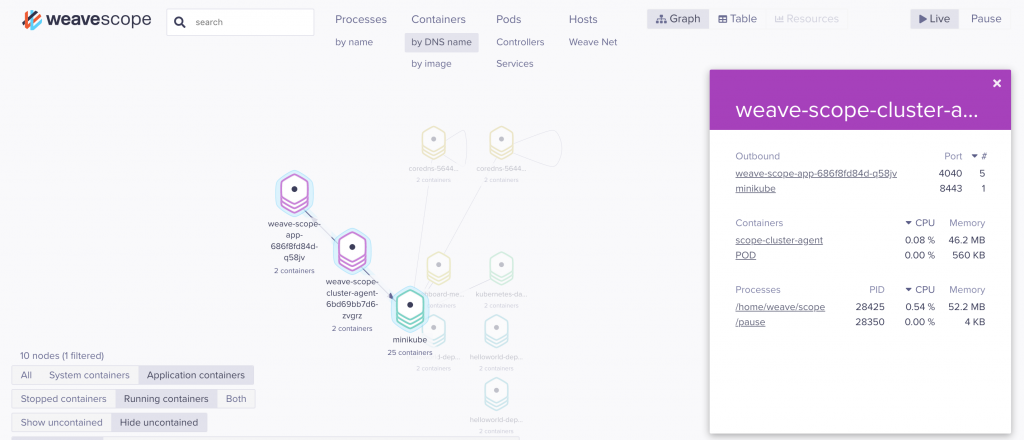Show only Running containers

coord(166,399)
